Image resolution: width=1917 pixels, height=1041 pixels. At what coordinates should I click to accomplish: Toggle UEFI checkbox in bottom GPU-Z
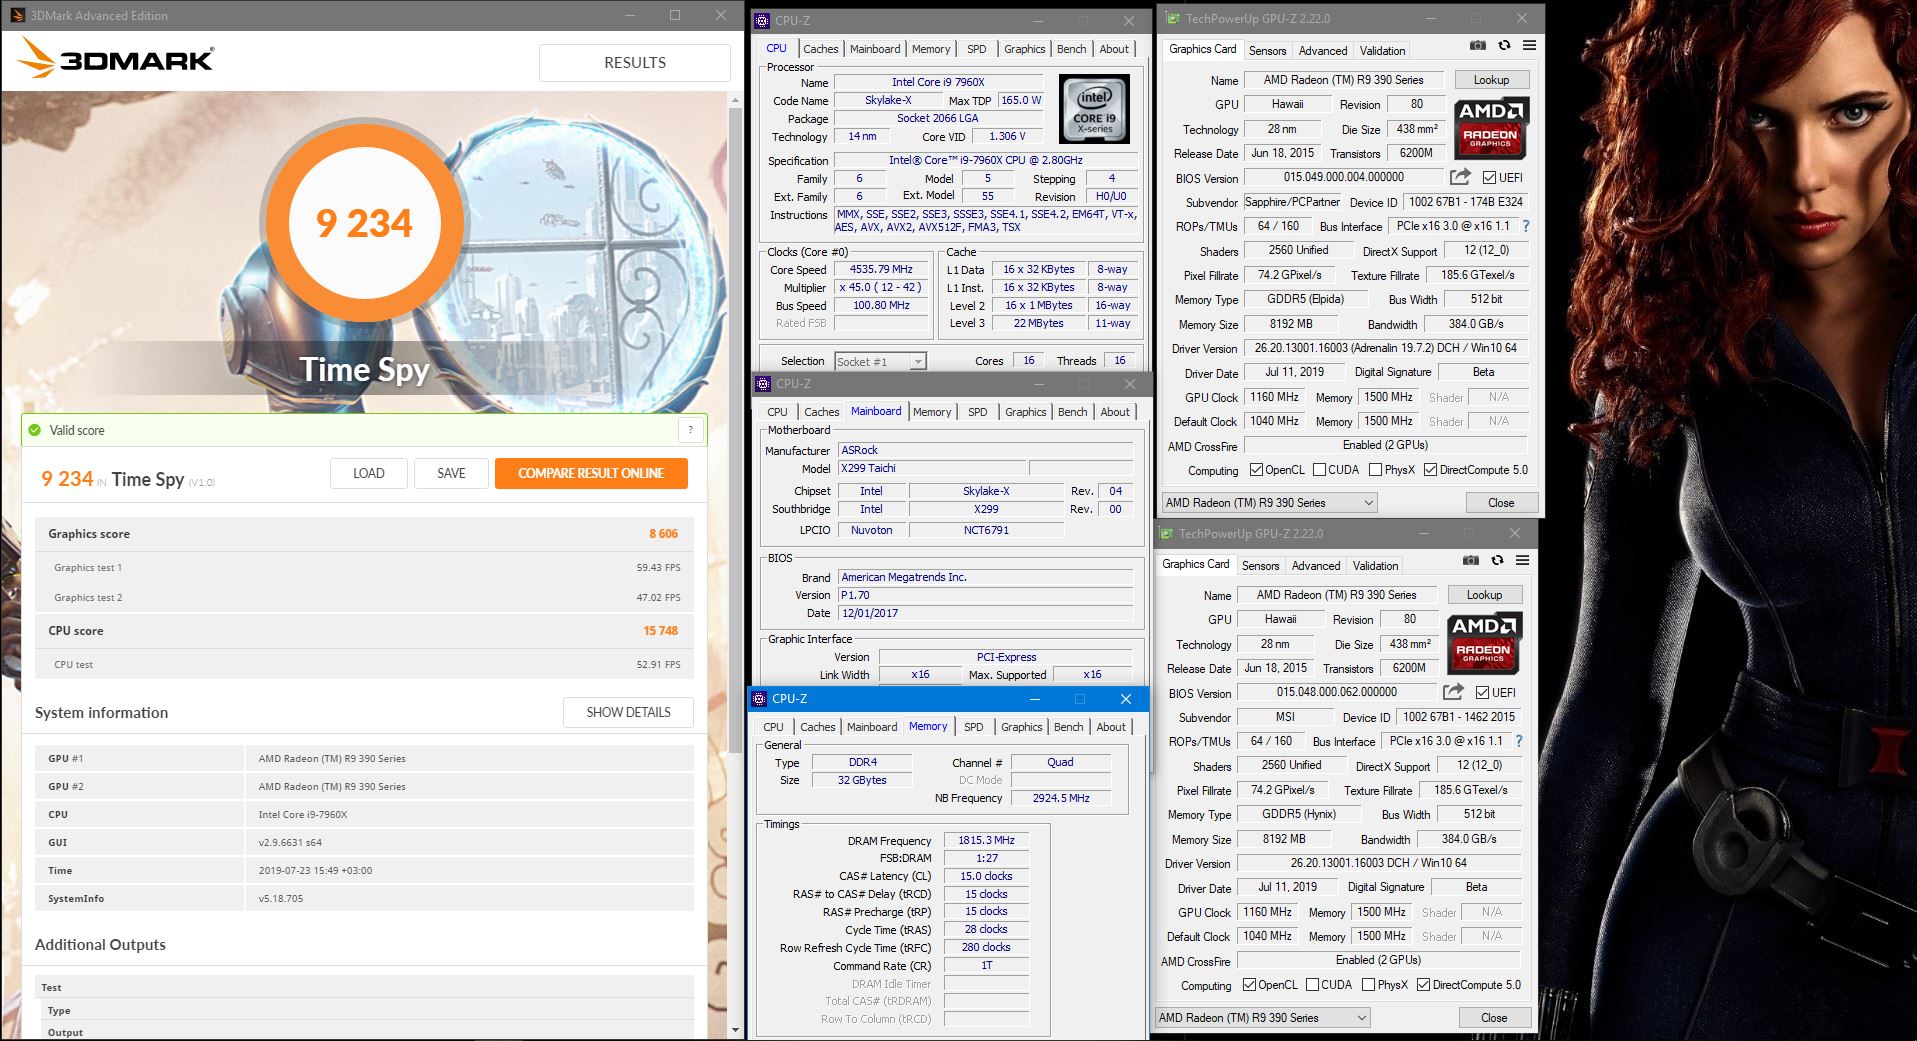click(x=1482, y=693)
